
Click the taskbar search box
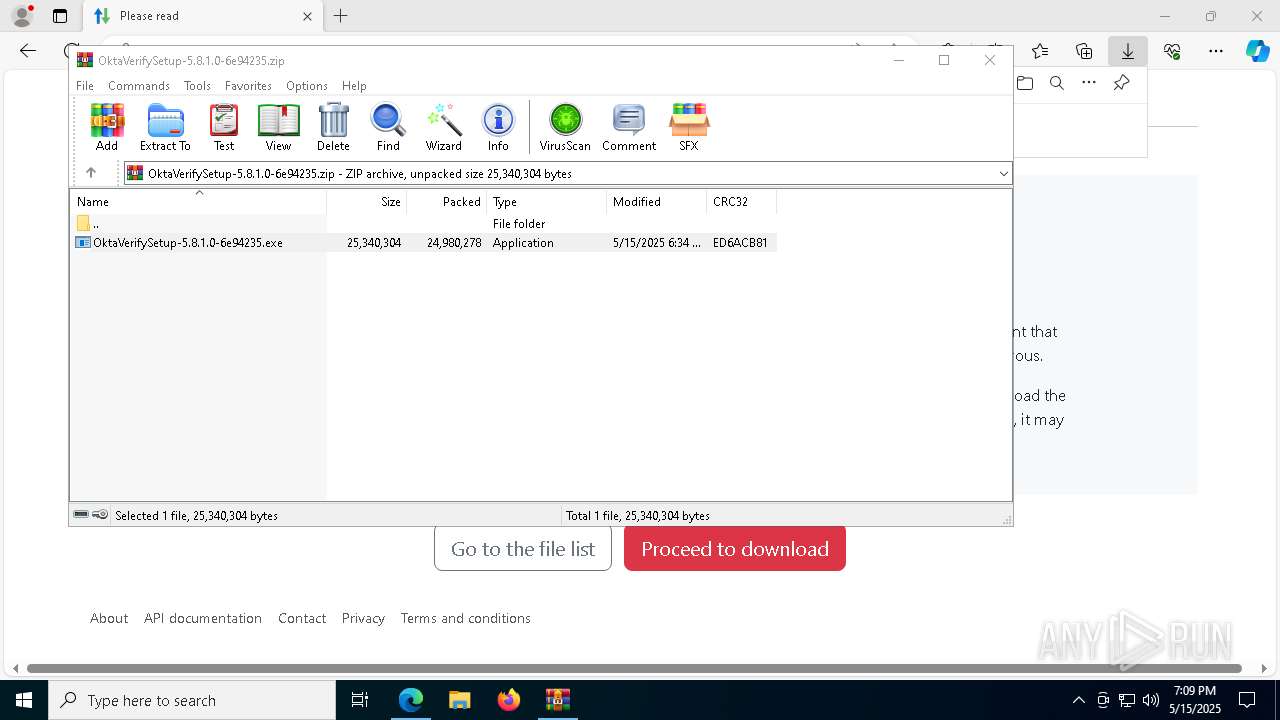click(192, 700)
